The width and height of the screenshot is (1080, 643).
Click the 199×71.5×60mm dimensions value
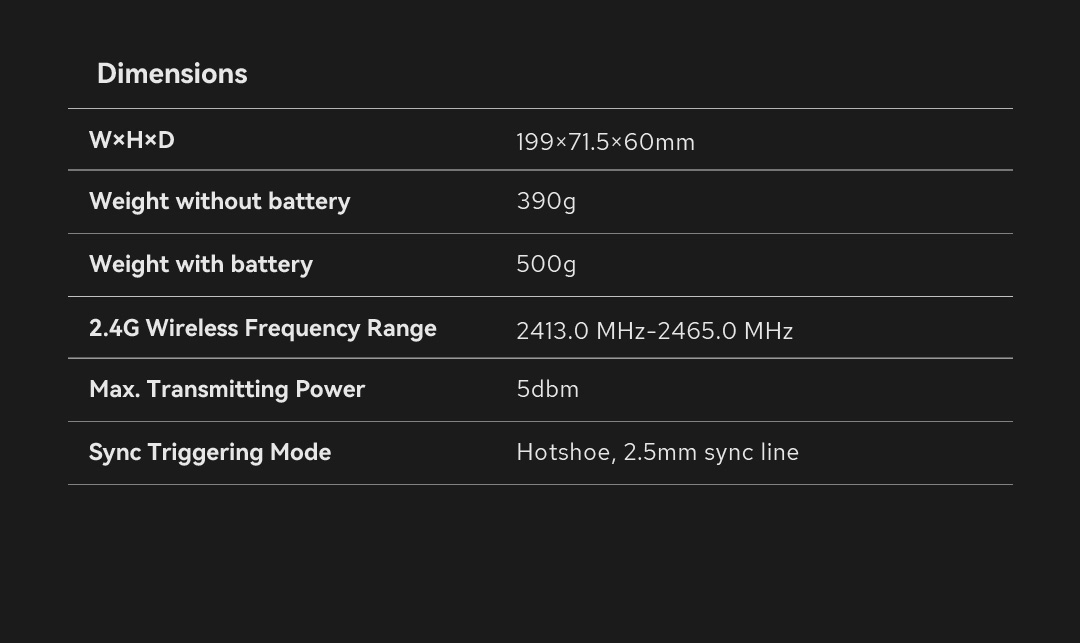click(x=605, y=142)
